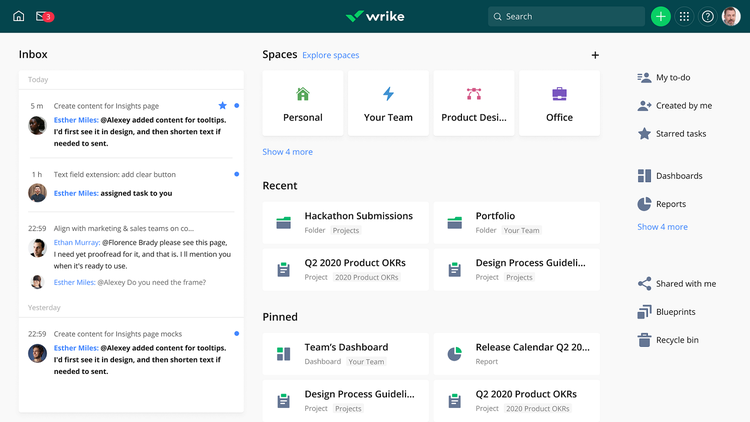This screenshot has height=422, width=750.
Task: Click Your Team tag under Team's Dashboard
Action: (366, 362)
